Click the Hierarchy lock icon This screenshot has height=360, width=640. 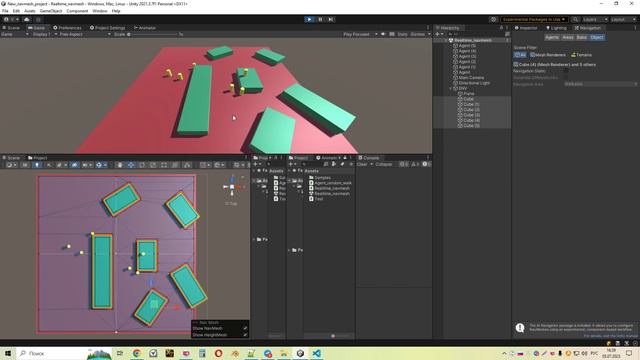(501, 28)
